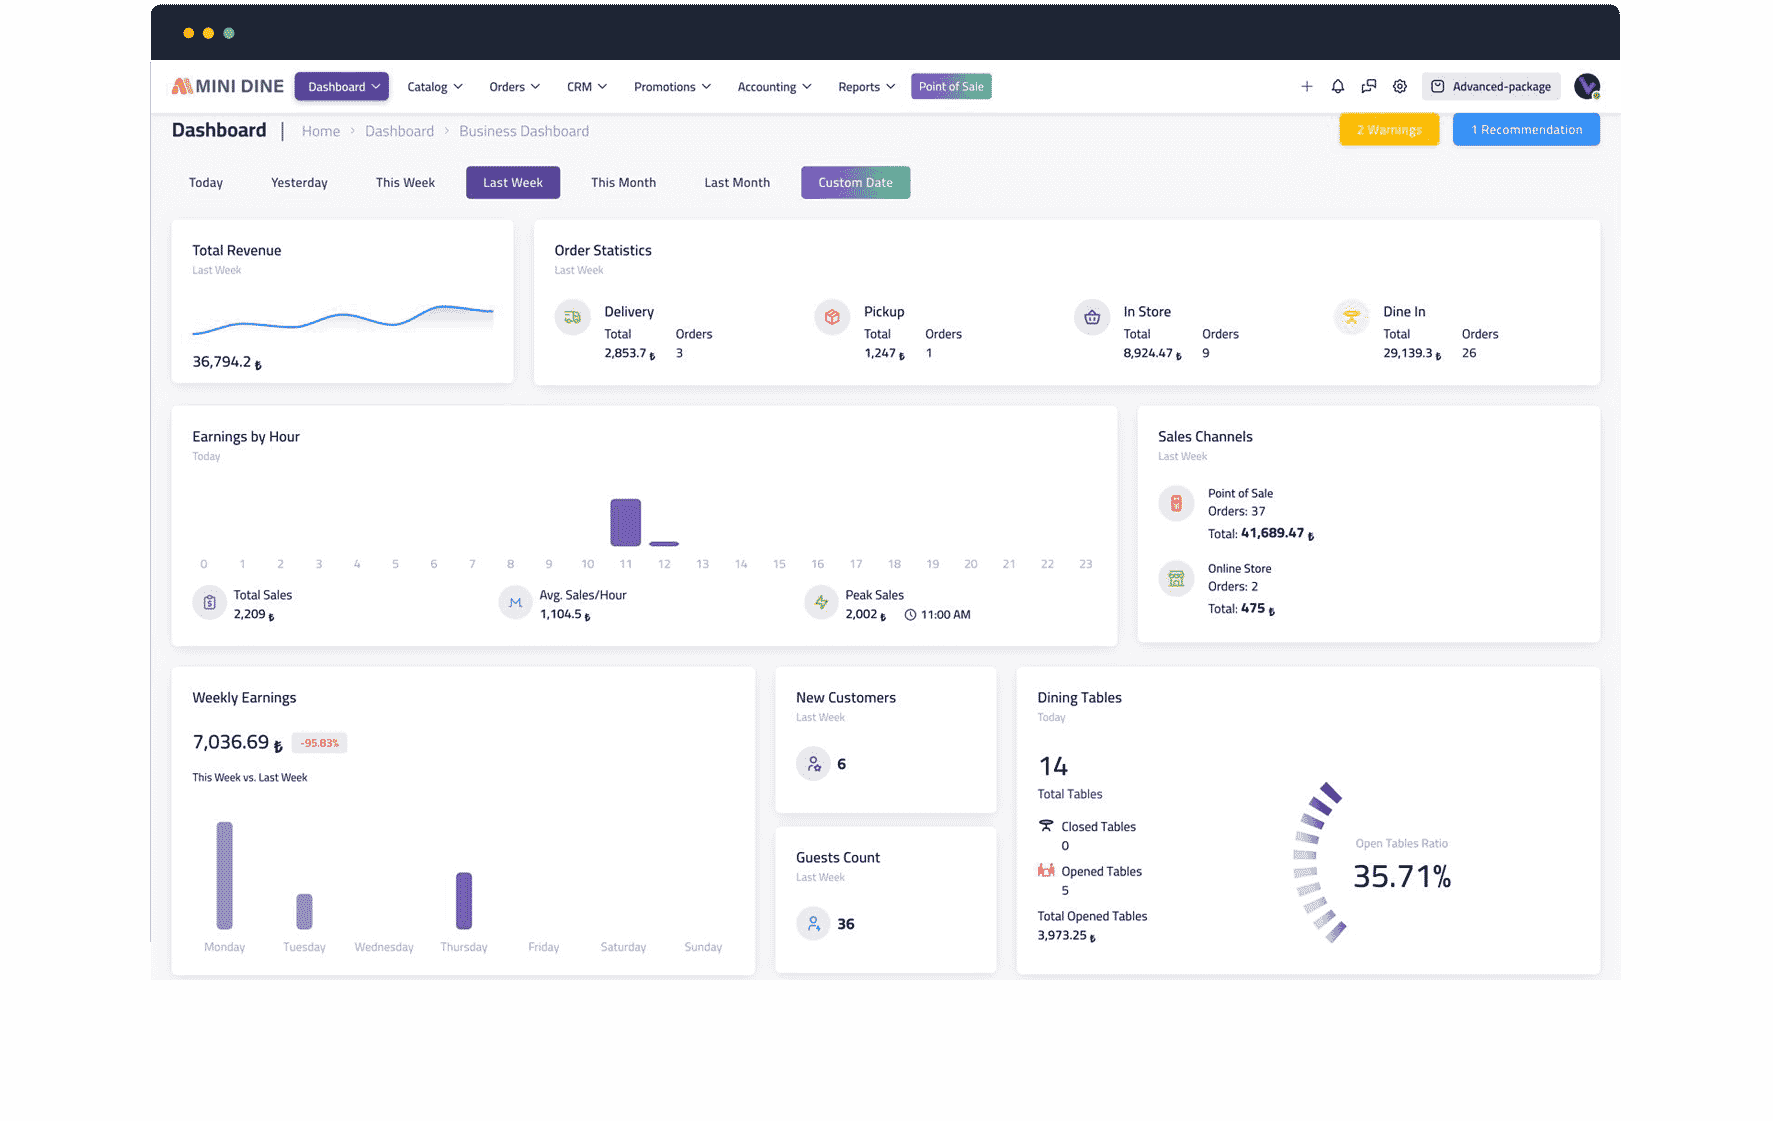
Task: Click the New Customers person icon
Action: (814, 764)
